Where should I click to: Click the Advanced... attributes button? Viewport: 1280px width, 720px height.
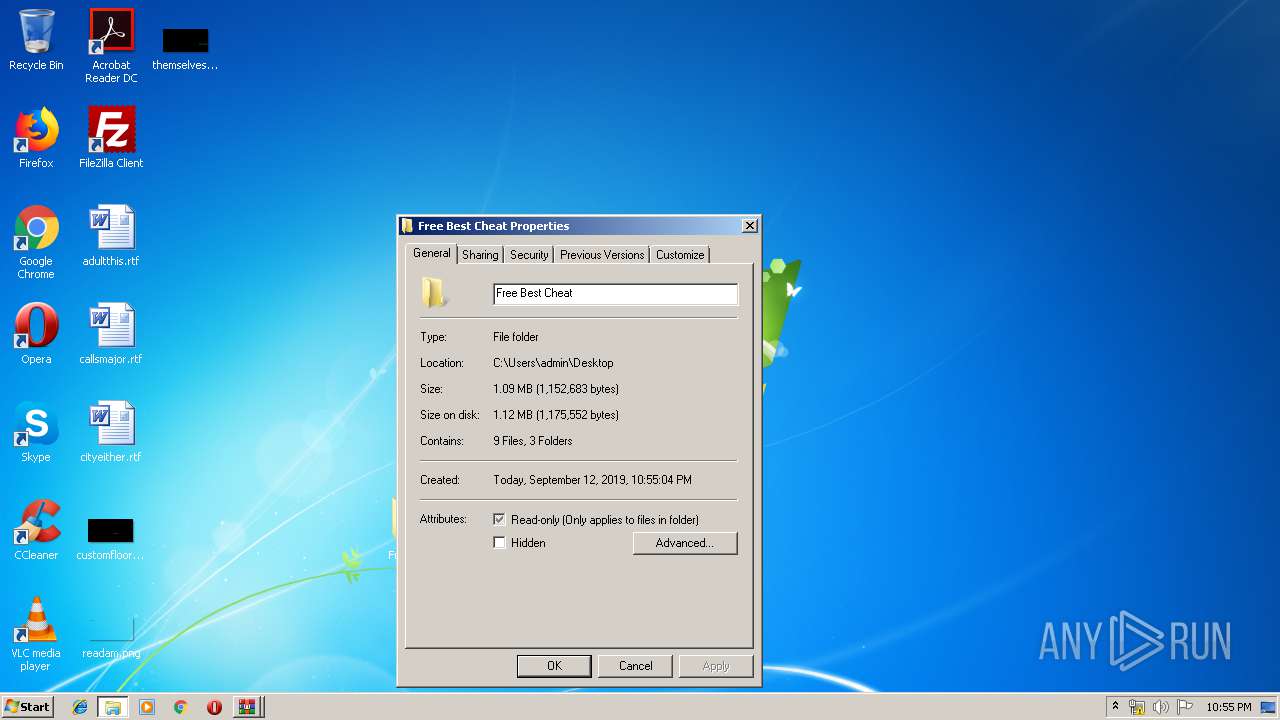tap(685, 543)
